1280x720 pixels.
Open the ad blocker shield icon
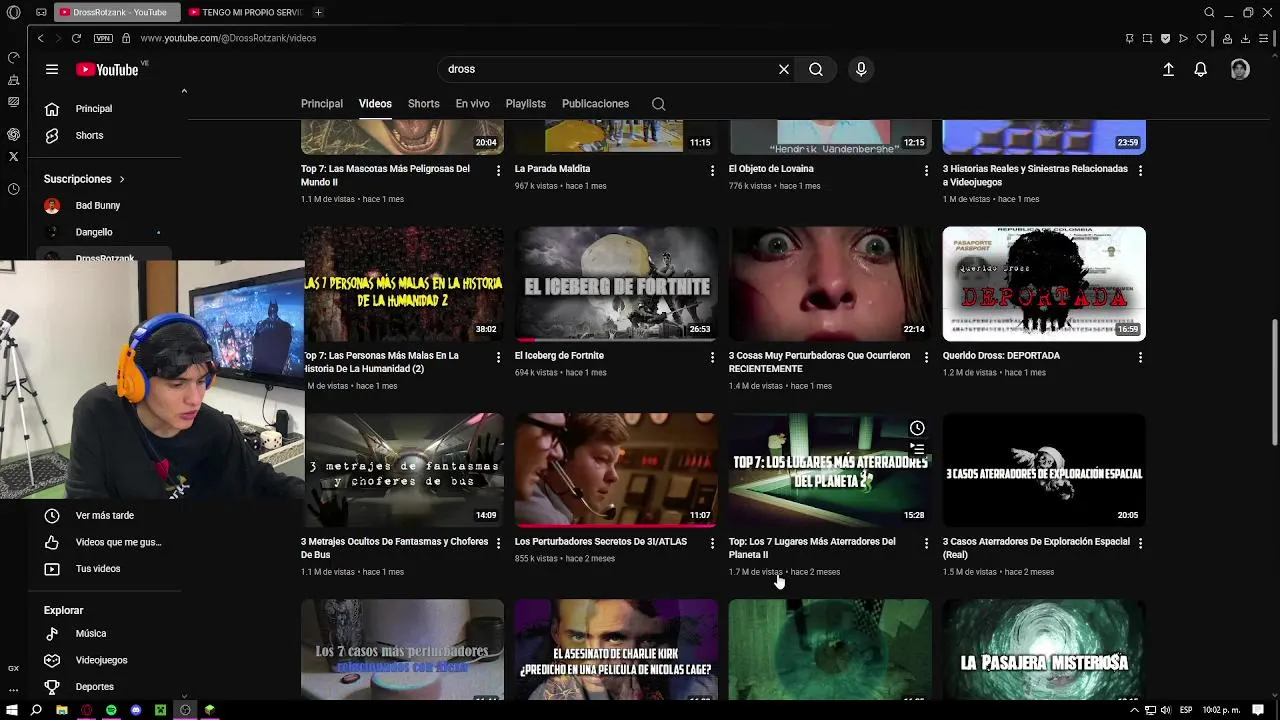click(1165, 38)
